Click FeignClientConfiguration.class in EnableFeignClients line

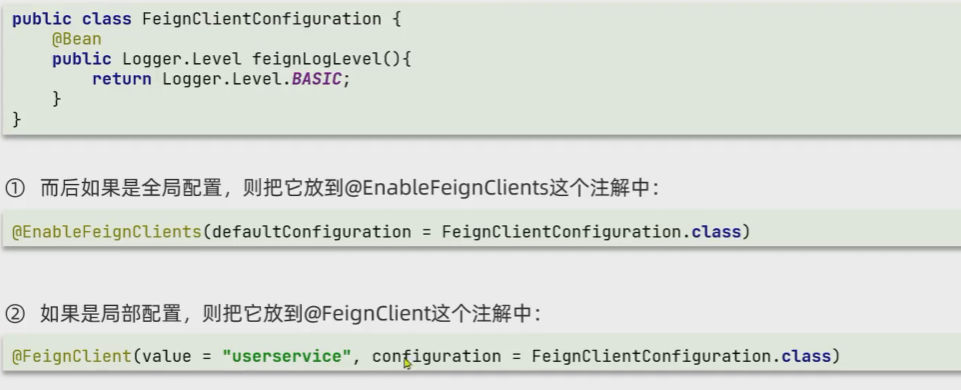pos(591,232)
